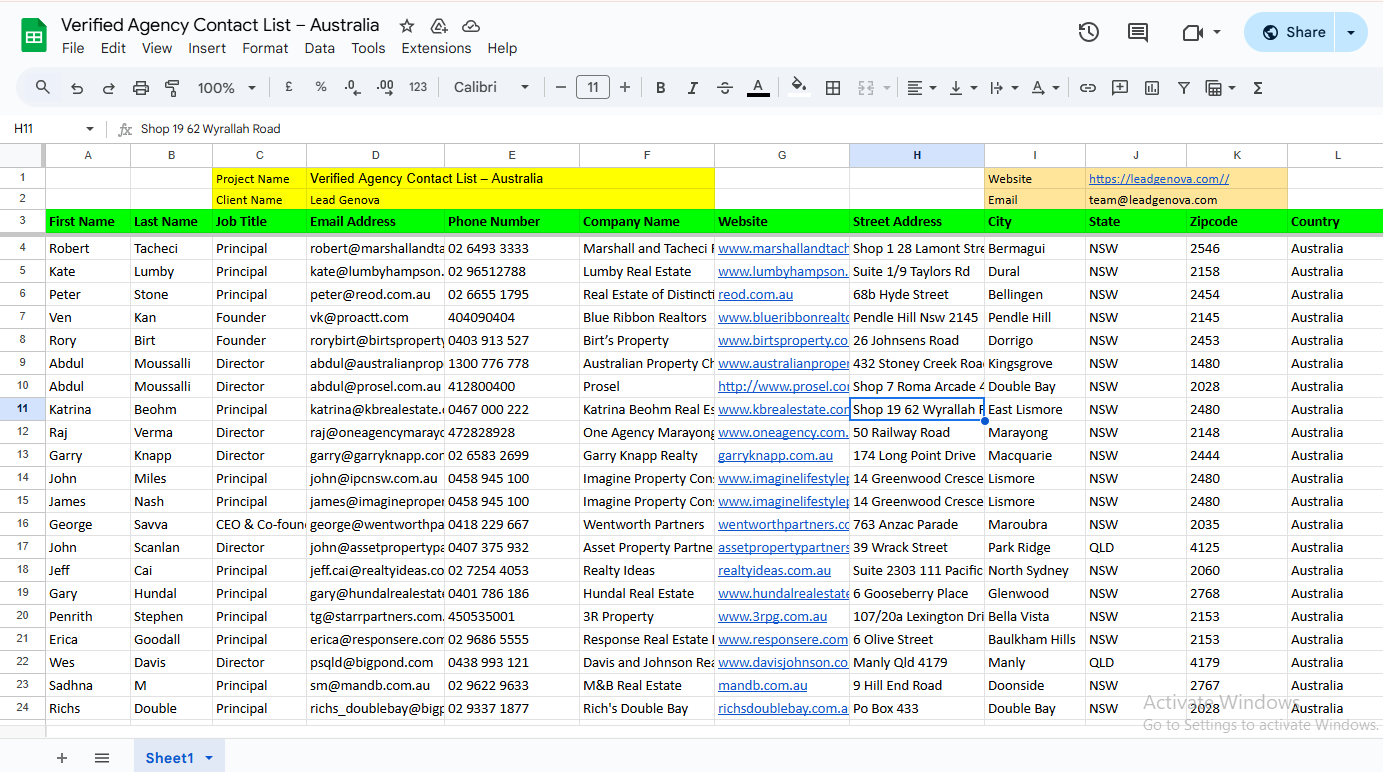This screenshot has height=772, width=1383.
Task: Open the search menus magnifier
Action: click(43, 88)
